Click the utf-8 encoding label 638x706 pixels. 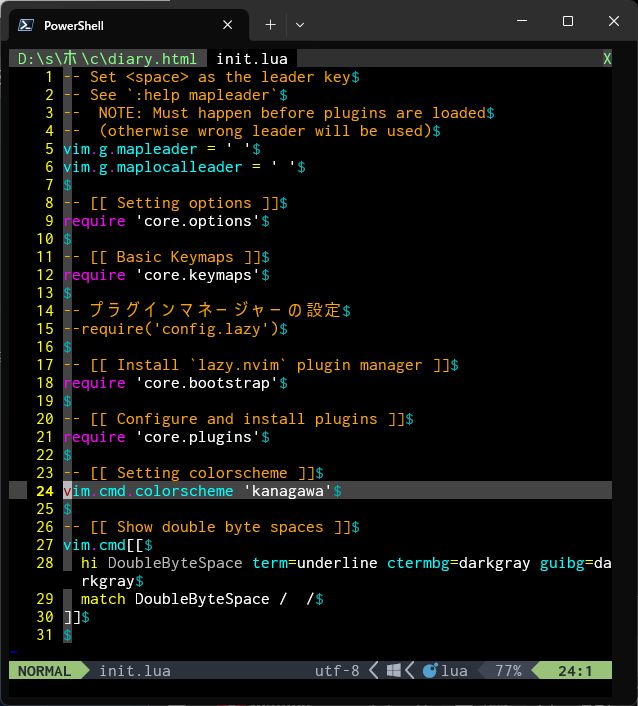coord(337,671)
